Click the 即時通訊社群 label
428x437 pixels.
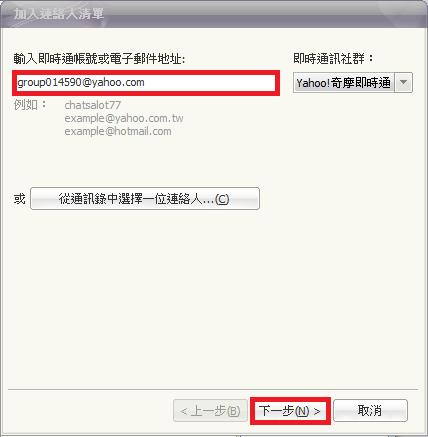pos(333,59)
